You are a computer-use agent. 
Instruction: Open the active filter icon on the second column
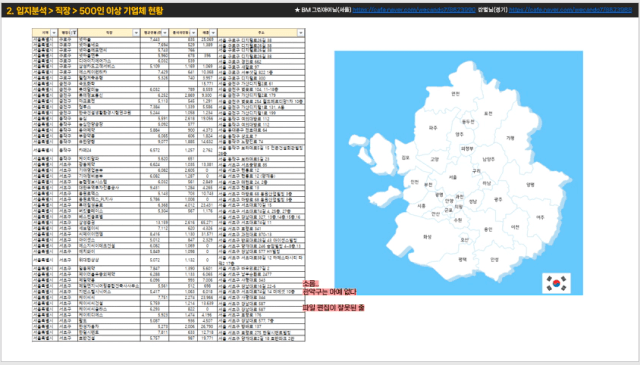tap(73, 33)
